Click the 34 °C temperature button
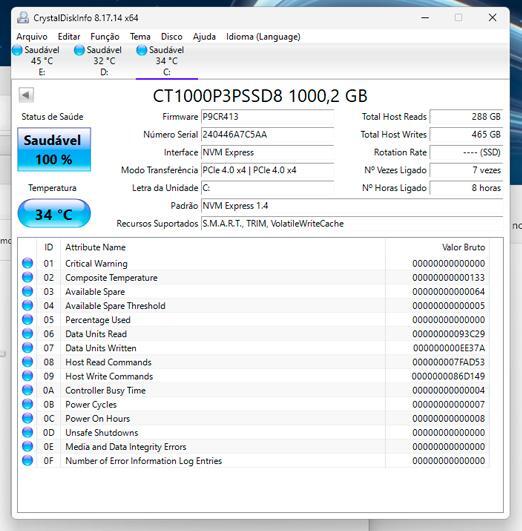The width and height of the screenshot is (522, 531). coord(54,214)
